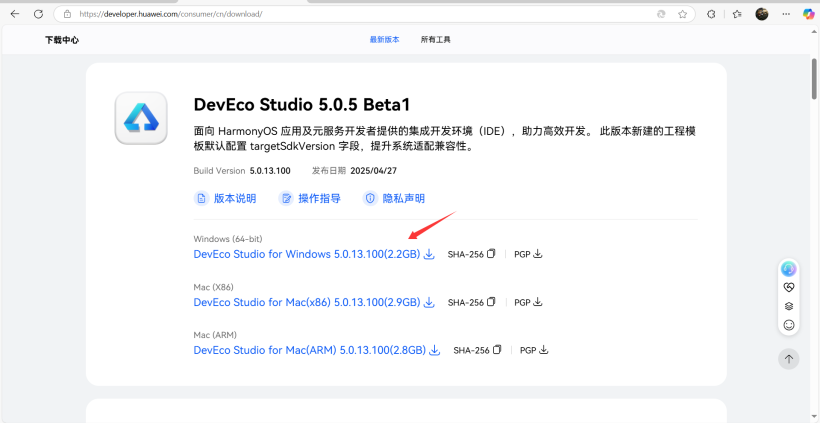Image resolution: width=820 pixels, height=423 pixels.
Task: Click the floating heart-shaped icon
Action: 789,288
